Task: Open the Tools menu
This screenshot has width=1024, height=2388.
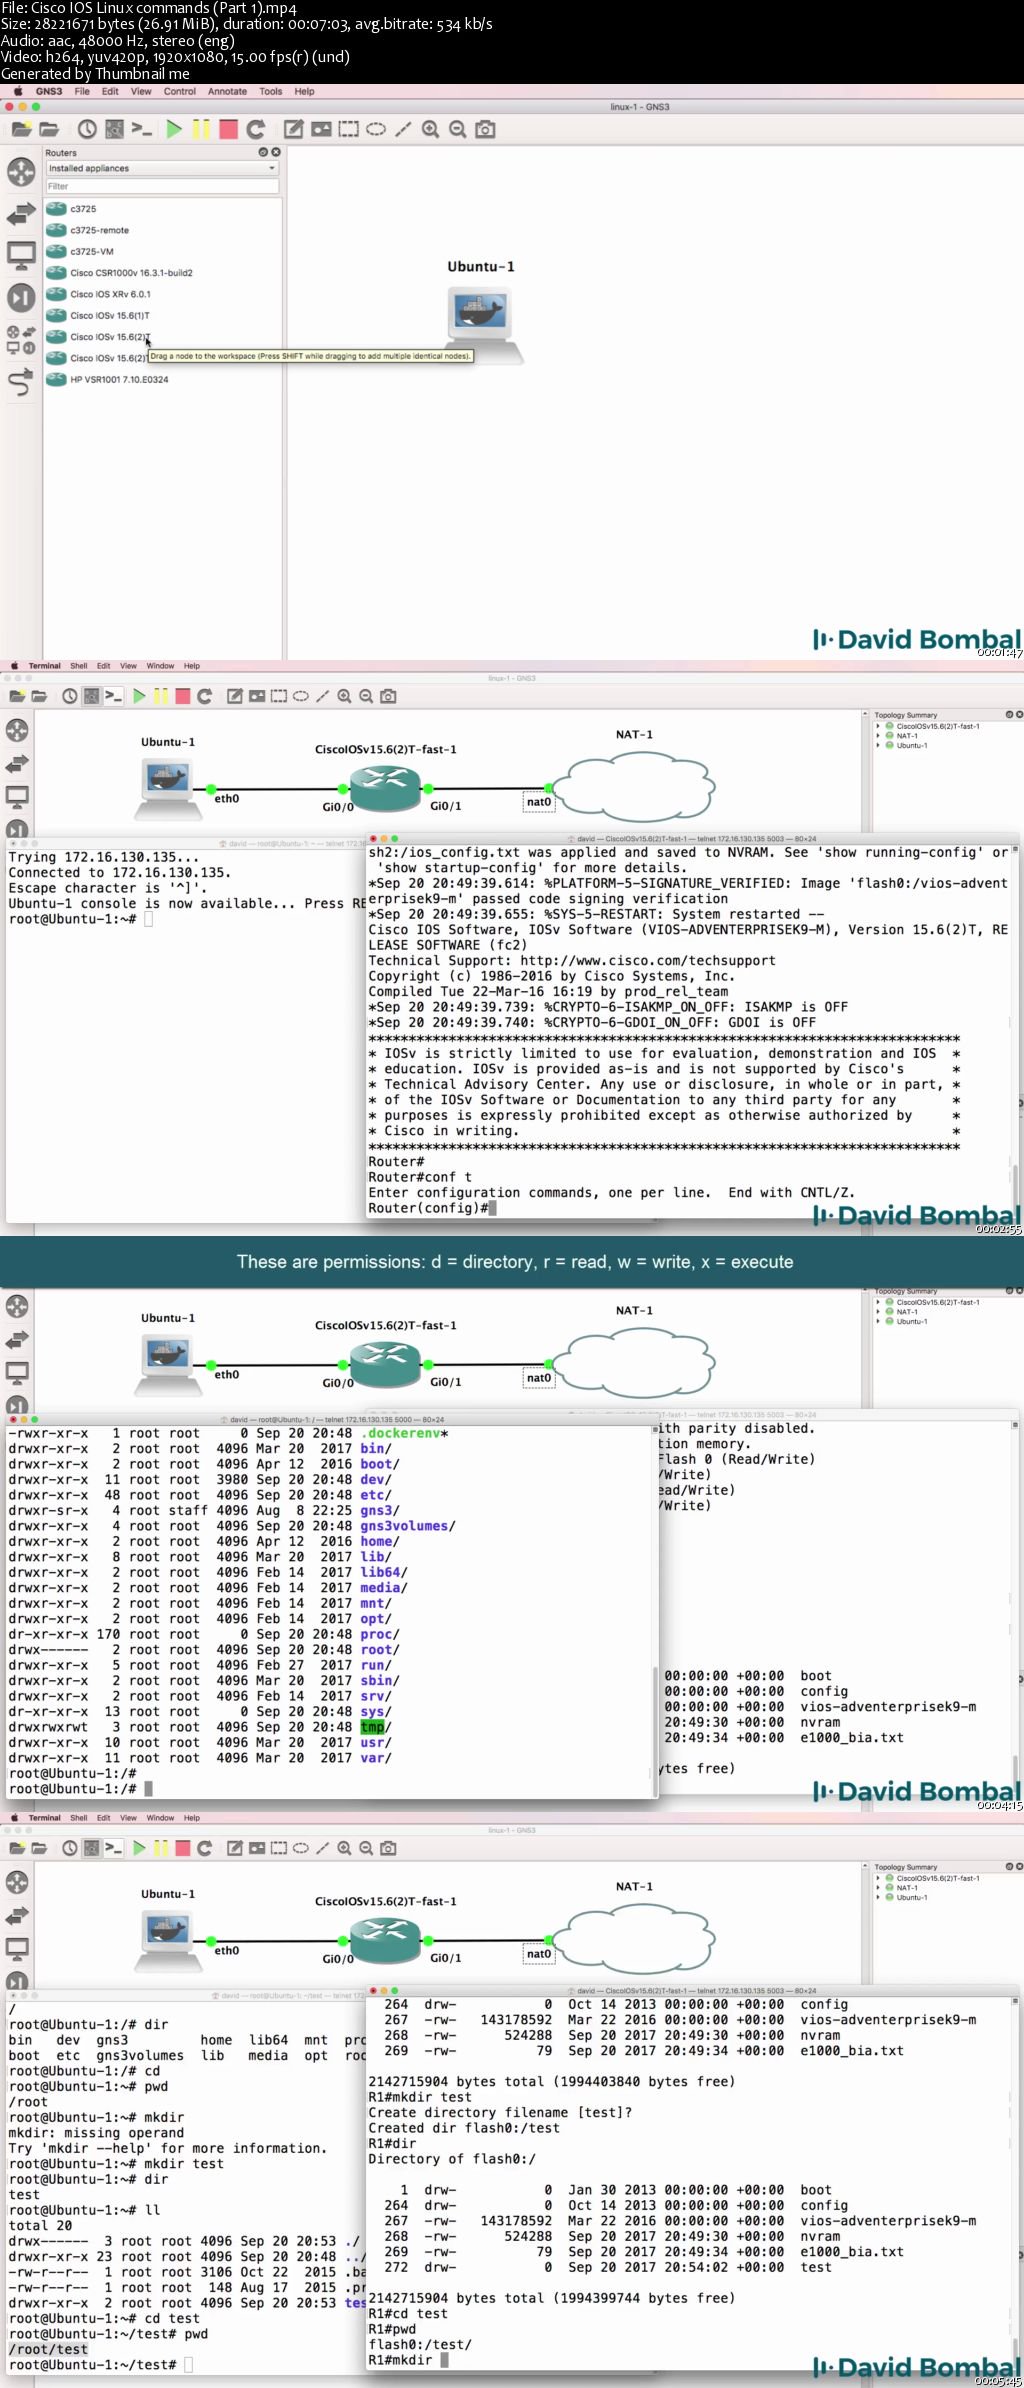Action: click(271, 91)
